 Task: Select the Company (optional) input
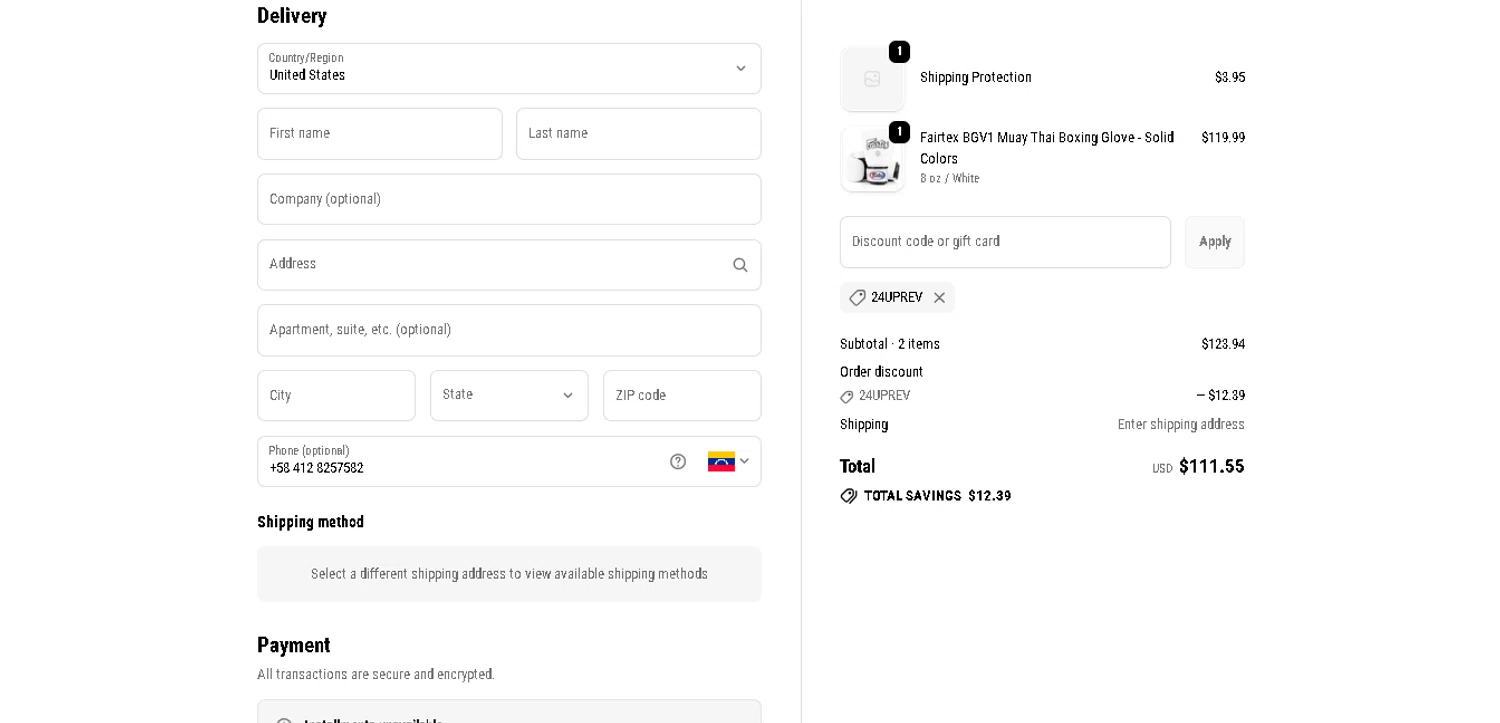(508, 199)
